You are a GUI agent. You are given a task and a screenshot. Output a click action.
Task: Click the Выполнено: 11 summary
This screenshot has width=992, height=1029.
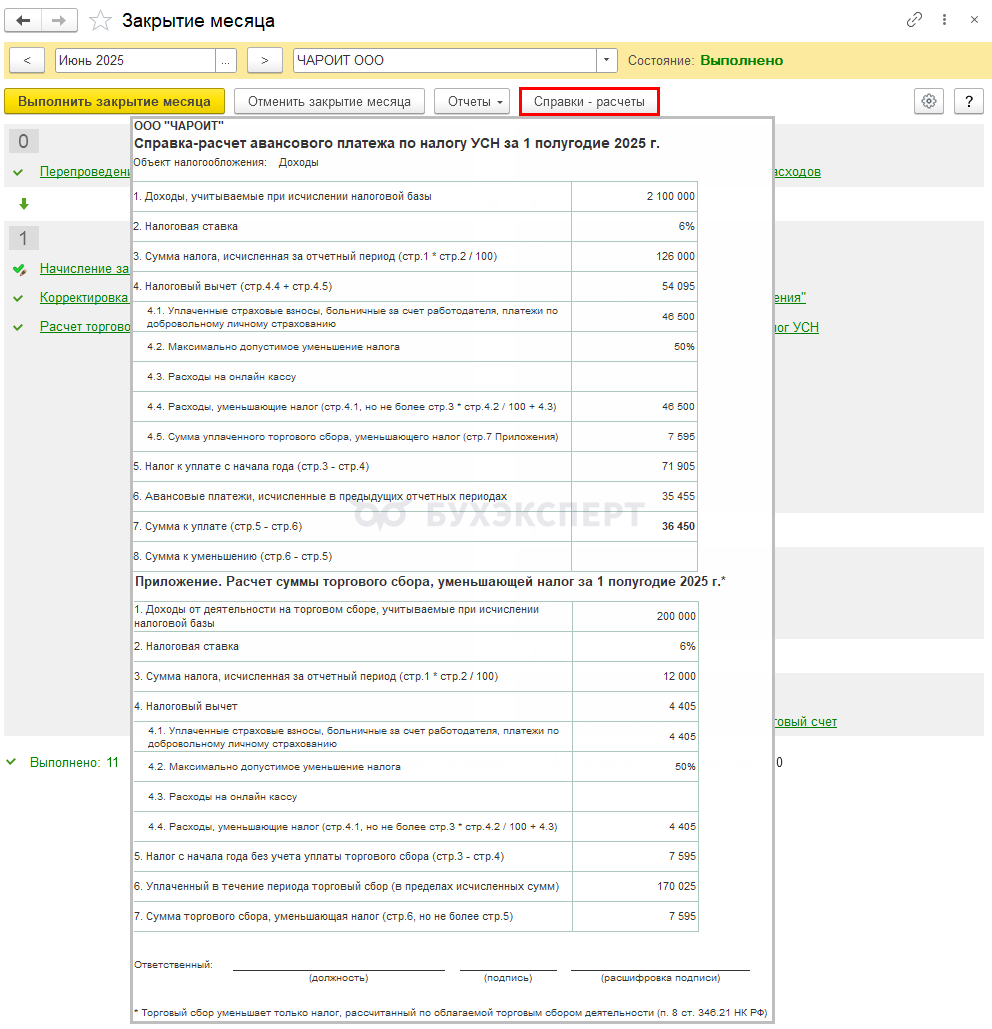[x=74, y=763]
